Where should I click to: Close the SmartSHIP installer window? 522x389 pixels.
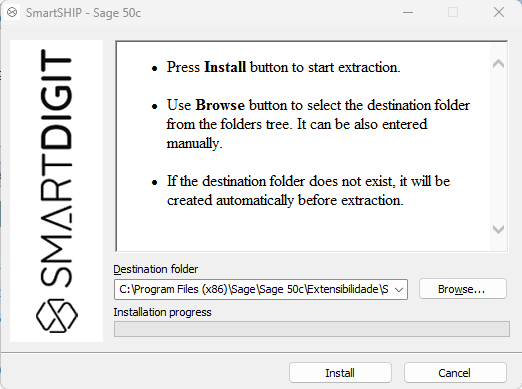[x=499, y=13]
